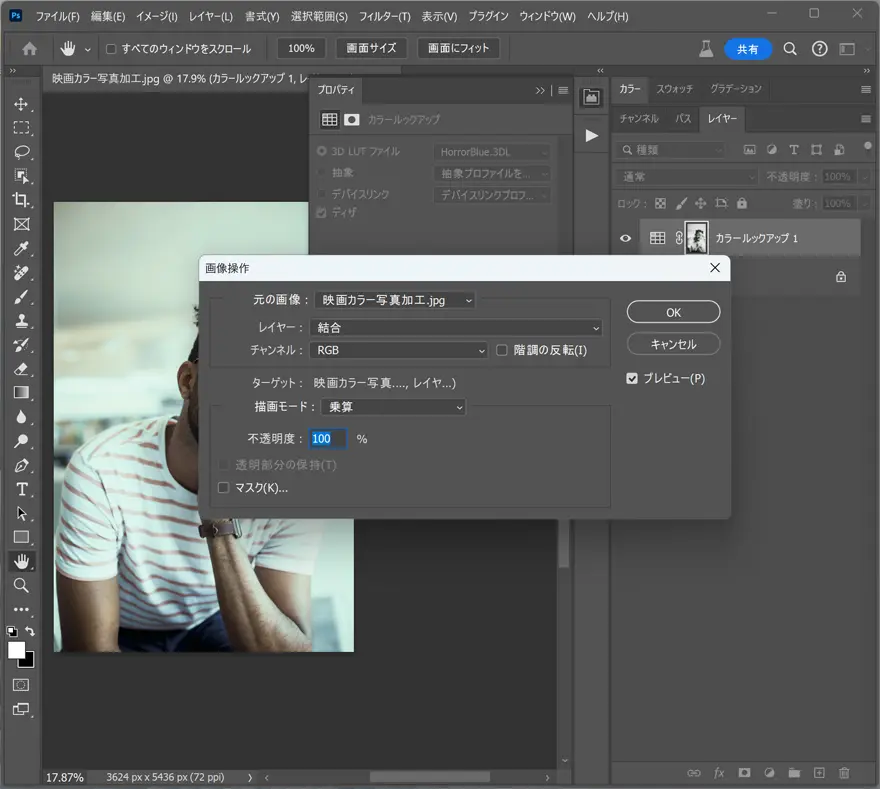Hide the カラールックアップ 1 layer
Screen dimensions: 880x789
[x=626, y=238]
